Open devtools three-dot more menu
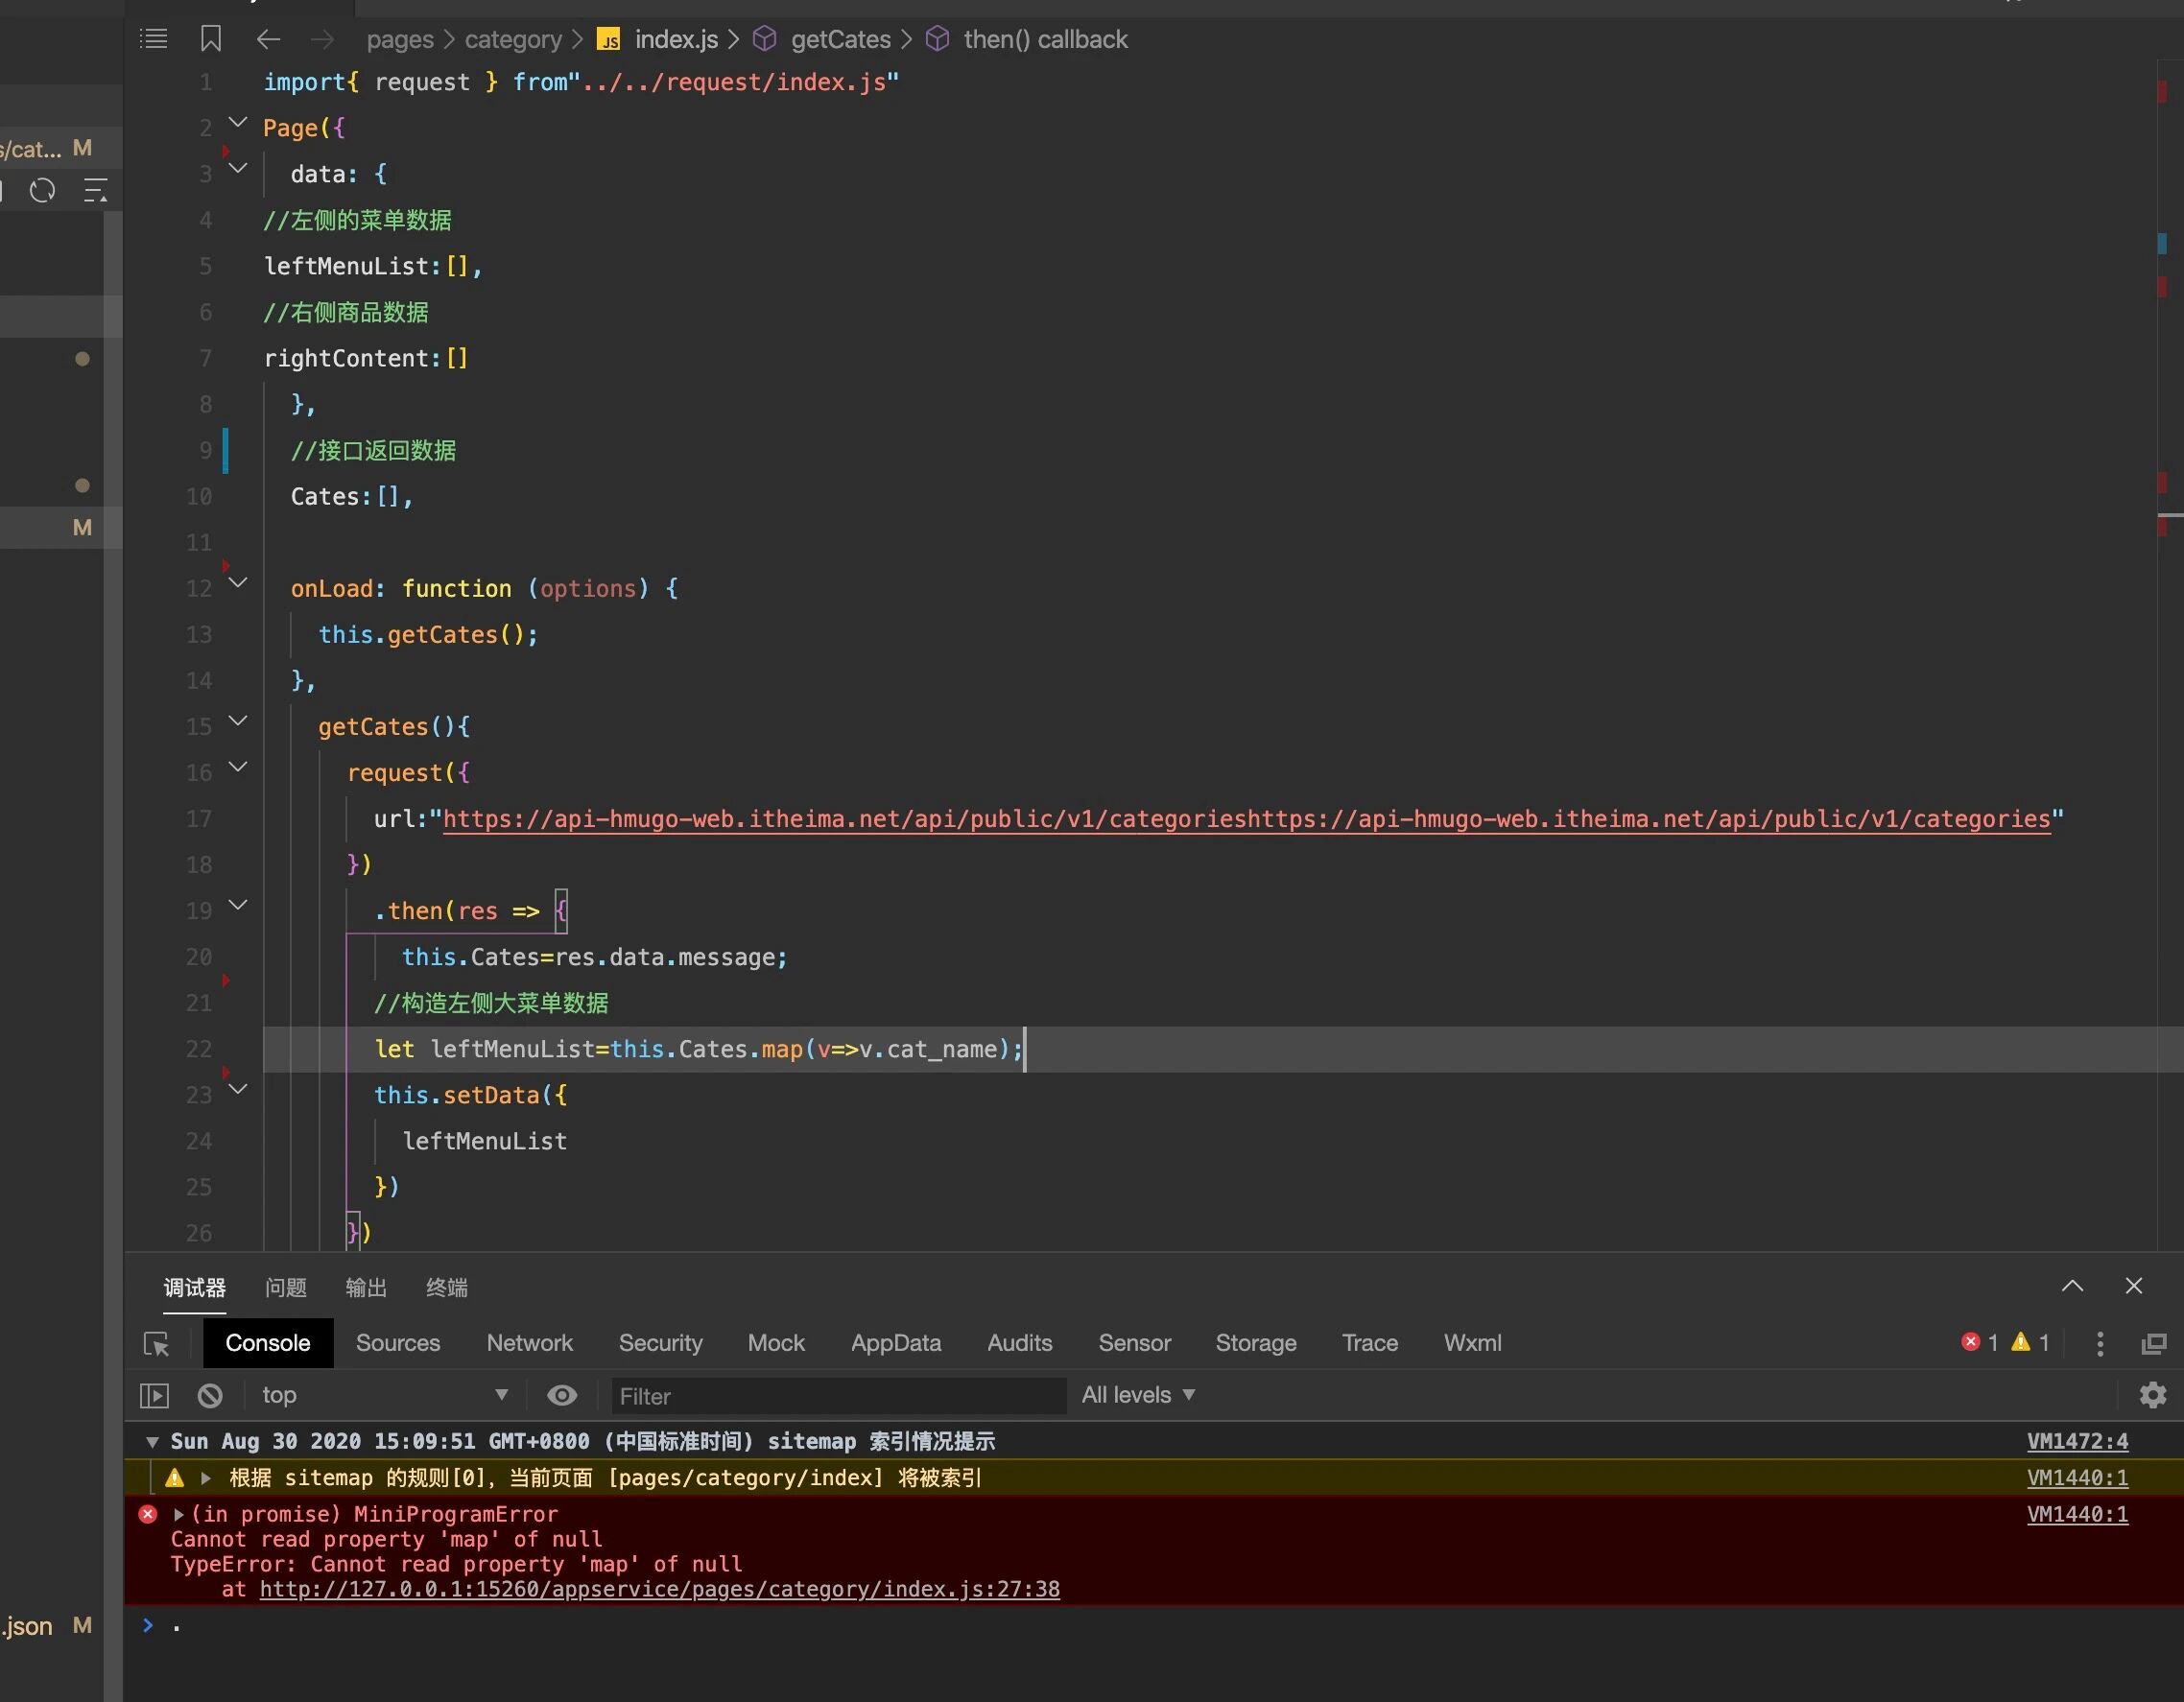Viewport: 2184px width, 1702px height. [2099, 1344]
